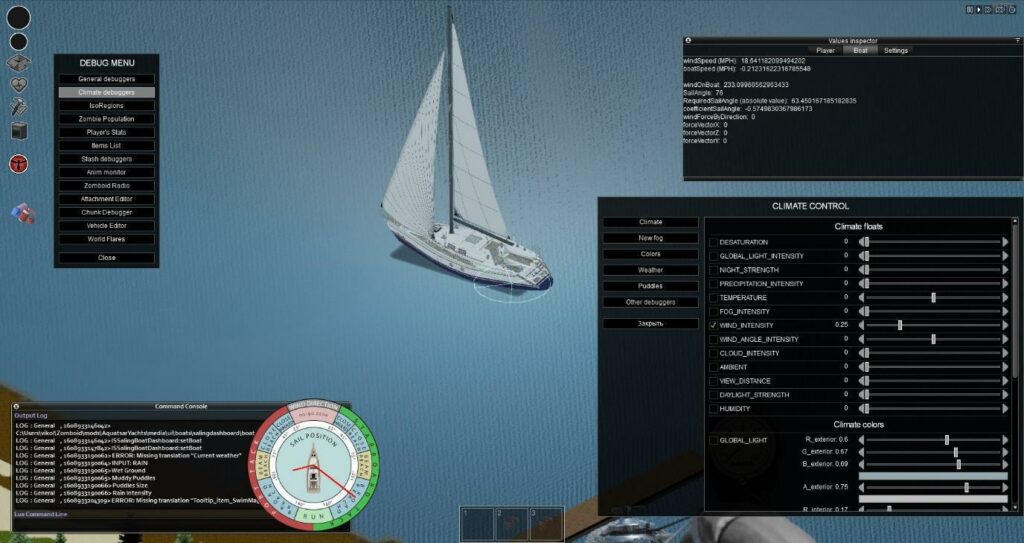Image resolution: width=1024 pixels, height=543 pixels.
Task: Click the WIND_INTENSITY slider handle
Action: (x=900, y=325)
